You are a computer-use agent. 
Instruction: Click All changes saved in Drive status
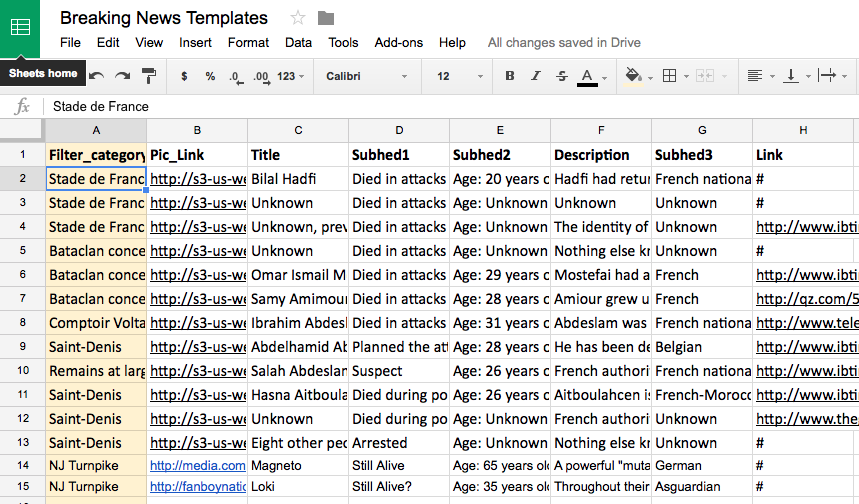coord(564,43)
